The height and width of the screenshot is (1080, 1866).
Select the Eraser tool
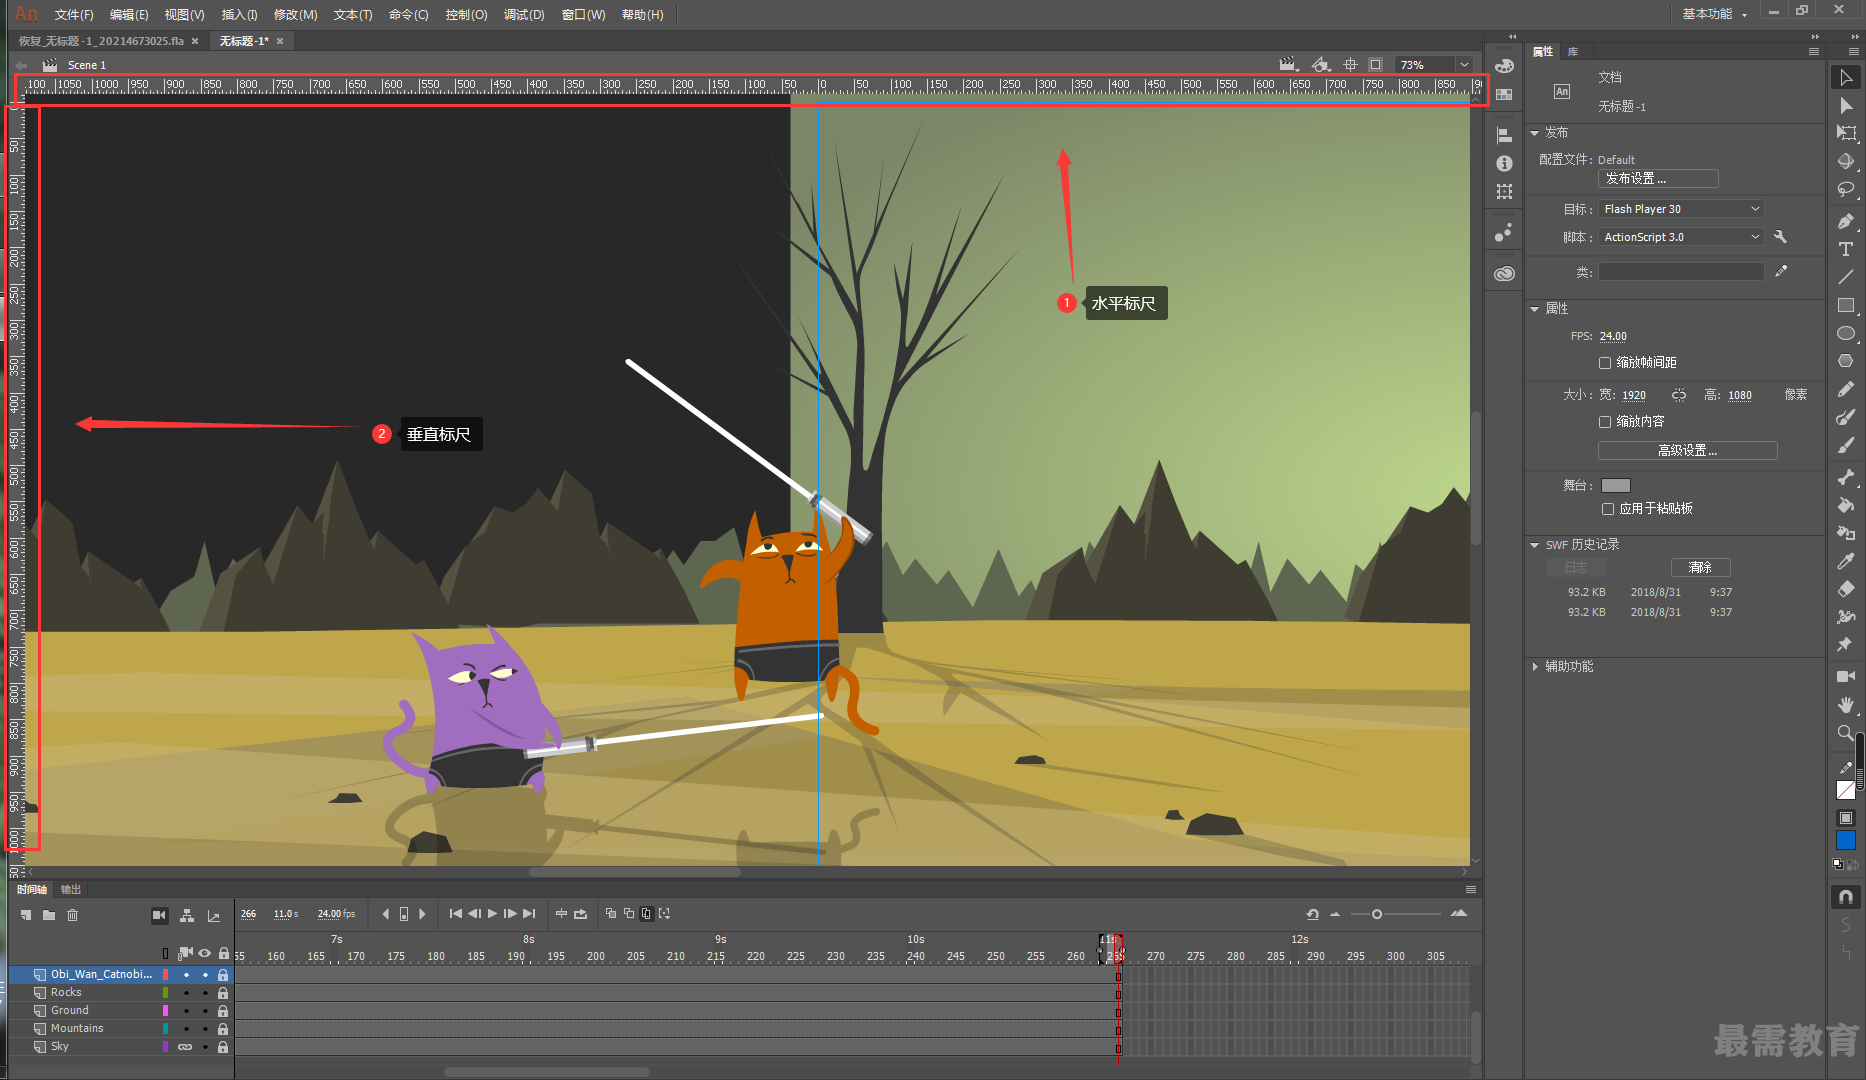1846,589
